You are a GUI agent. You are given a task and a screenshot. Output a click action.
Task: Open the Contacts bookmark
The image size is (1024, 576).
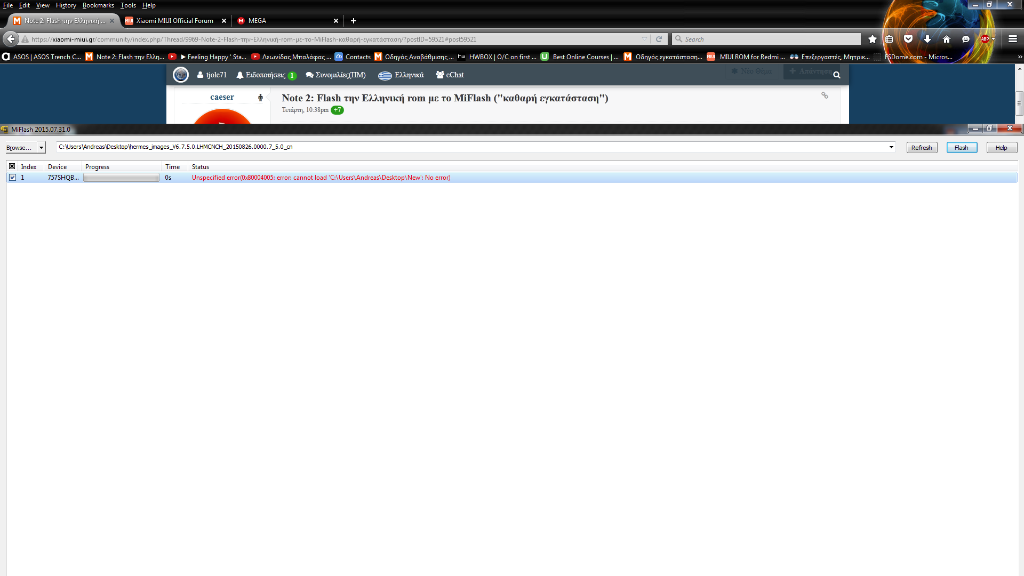pyautogui.click(x=353, y=57)
